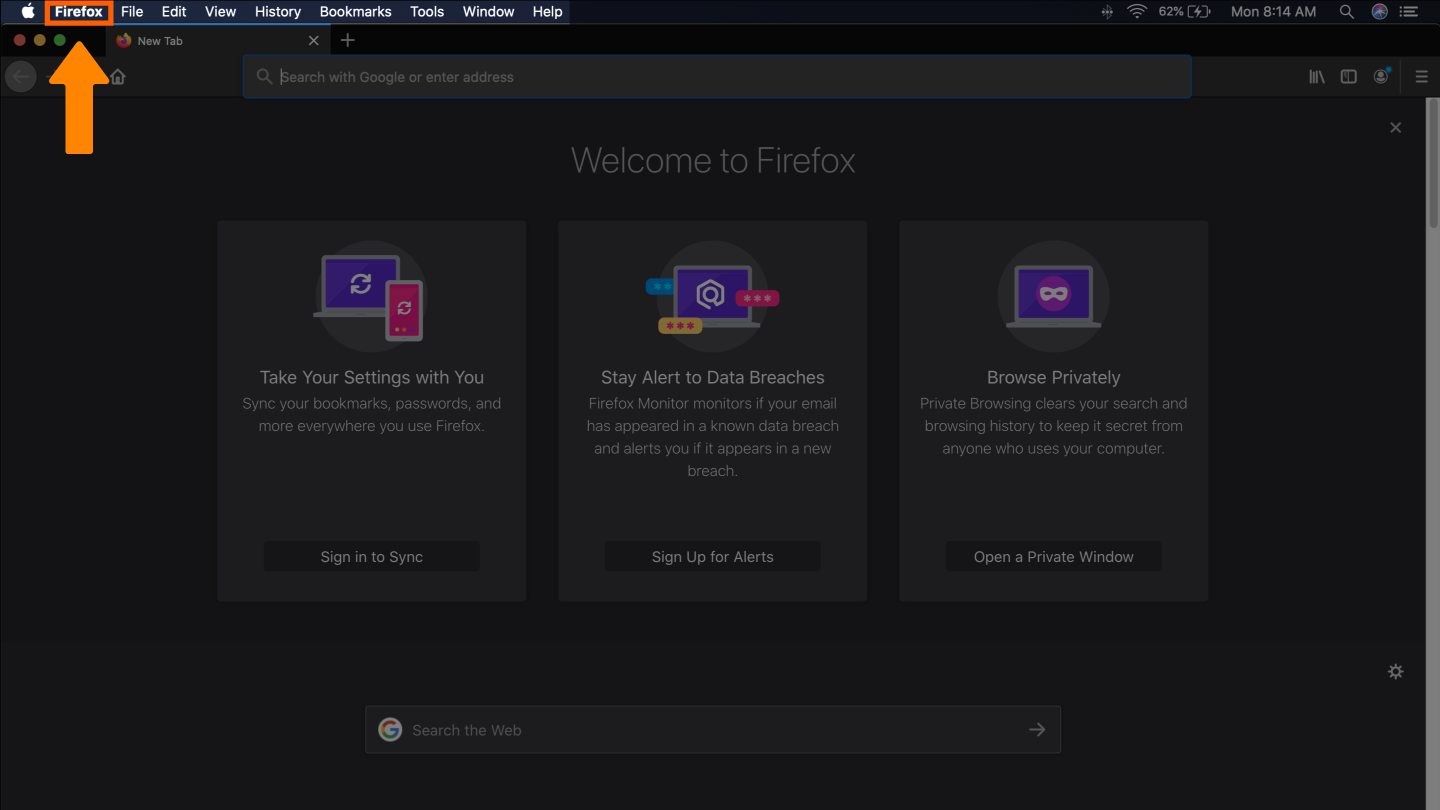1440x810 pixels.
Task: Go to the home page icon
Action: 118,77
